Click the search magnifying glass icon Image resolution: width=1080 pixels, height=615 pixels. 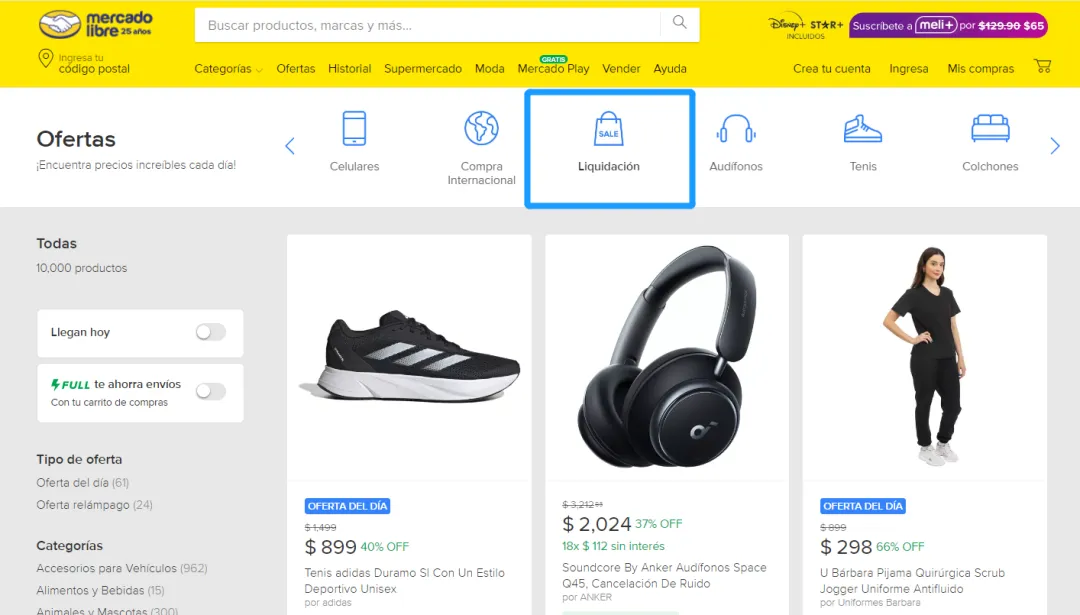679,22
